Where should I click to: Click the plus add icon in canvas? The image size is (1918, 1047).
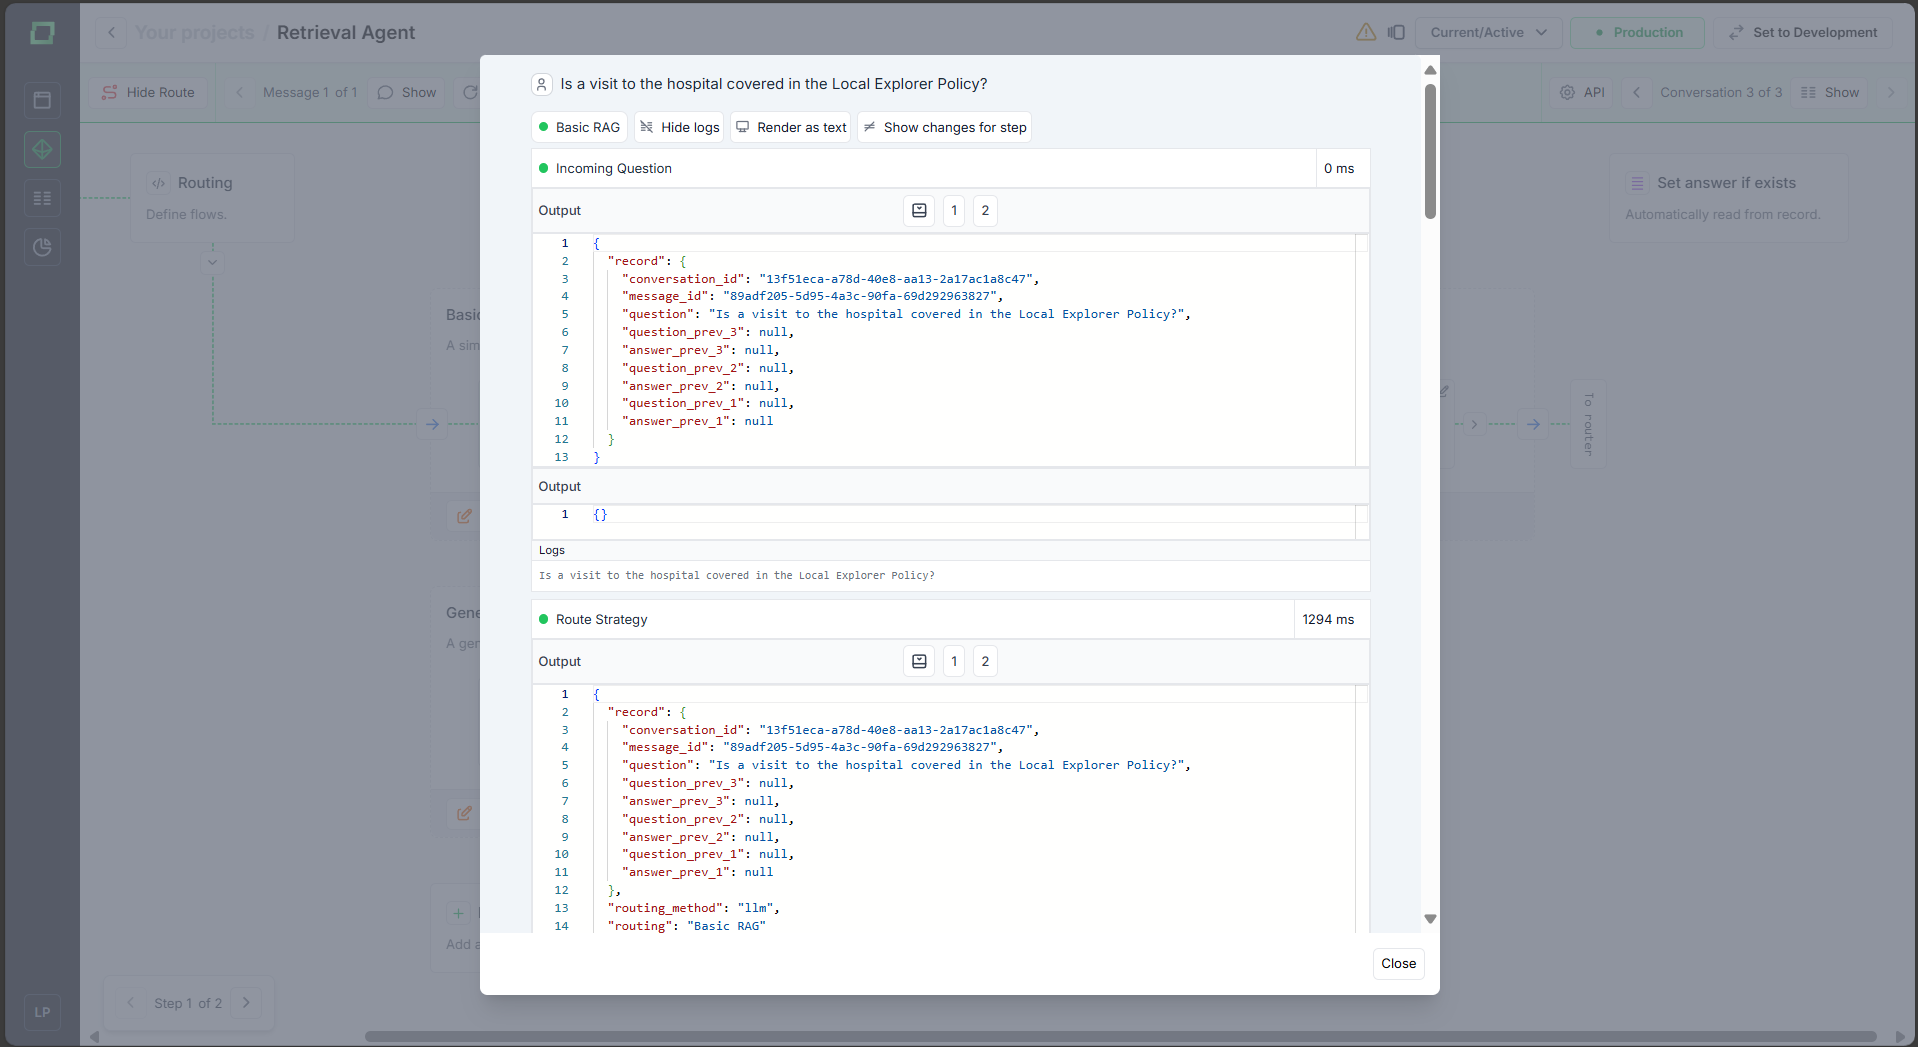click(x=458, y=913)
